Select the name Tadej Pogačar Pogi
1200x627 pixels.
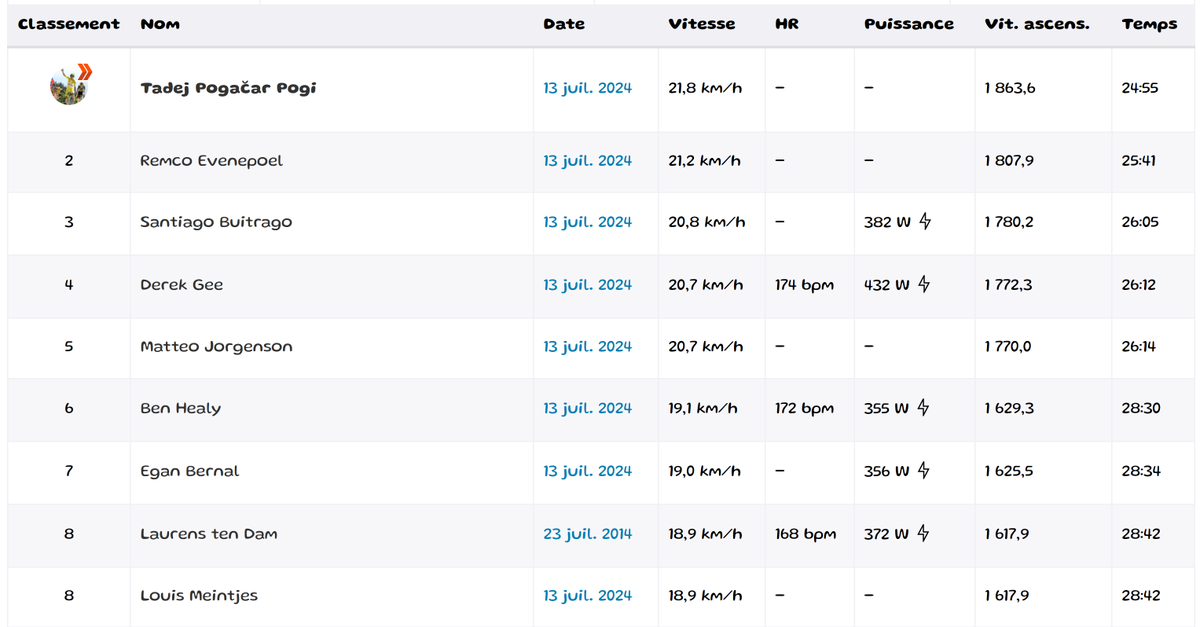228,88
